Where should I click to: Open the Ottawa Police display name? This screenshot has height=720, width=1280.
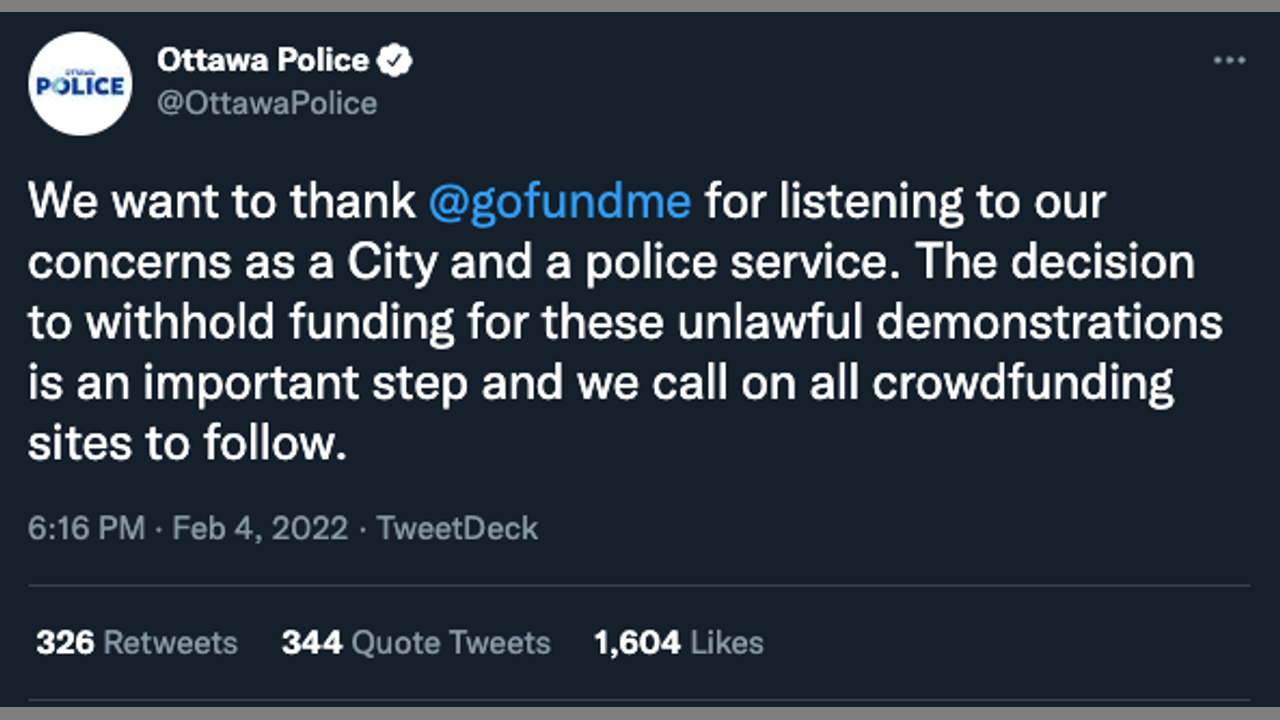tap(262, 61)
